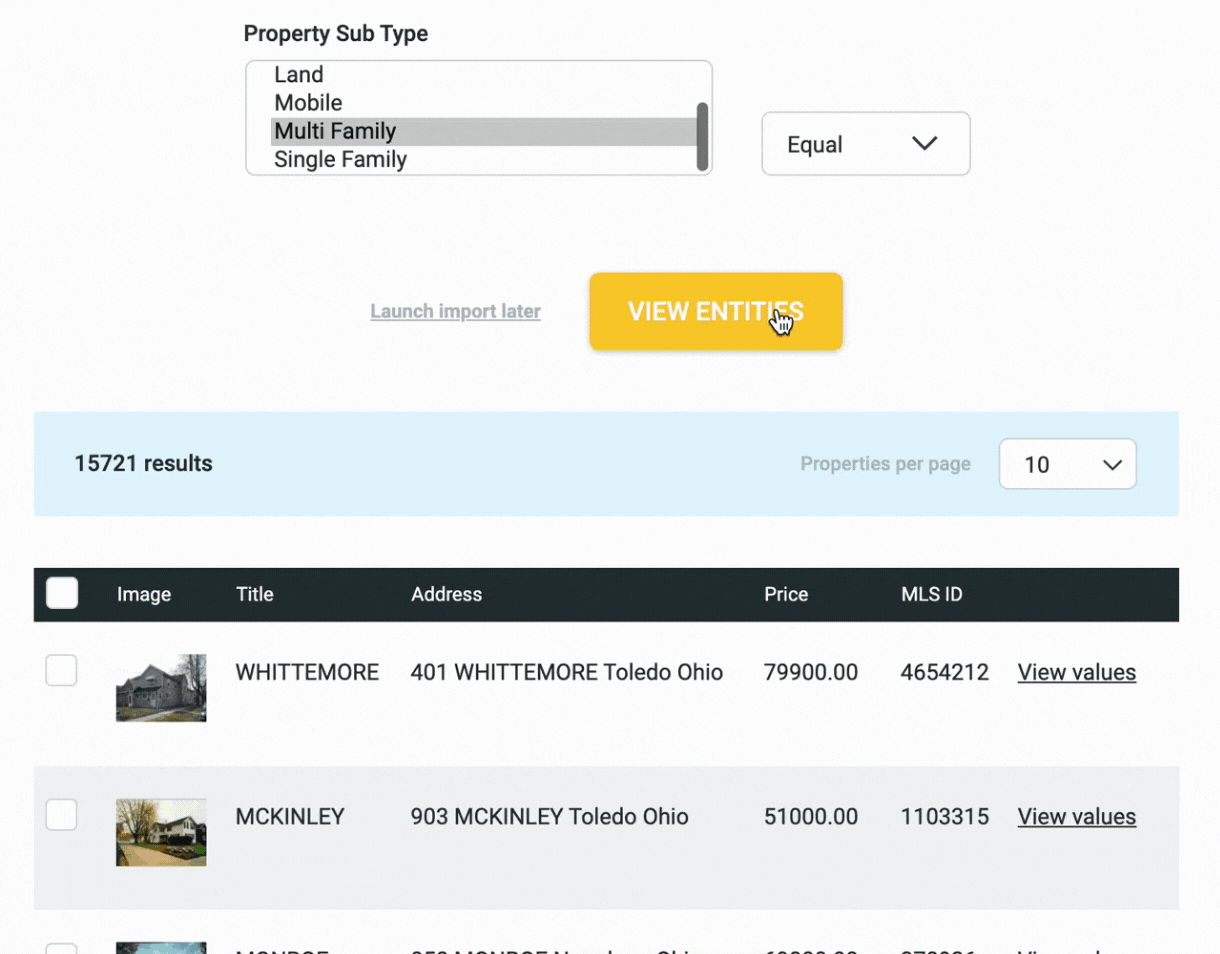Pick Single Family from the list
The image size is (1220, 954).
[x=340, y=159]
